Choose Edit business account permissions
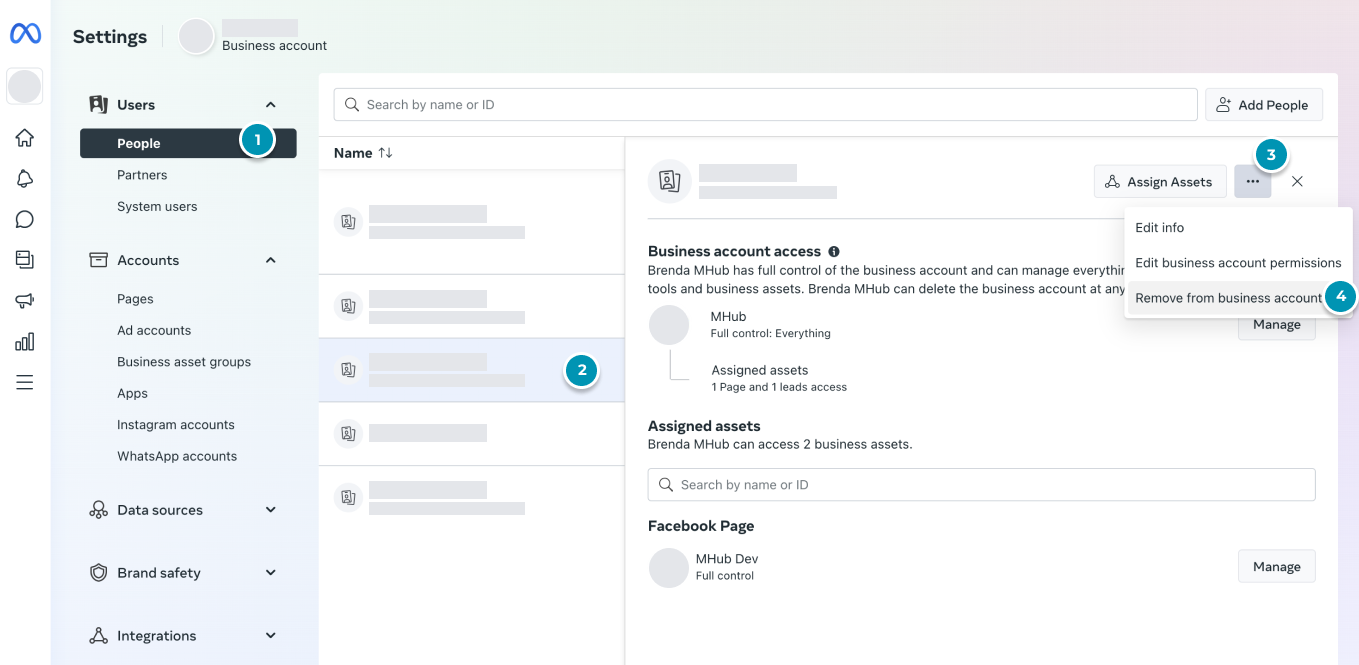Screen dimensions: 1359x665 tap(1238, 263)
